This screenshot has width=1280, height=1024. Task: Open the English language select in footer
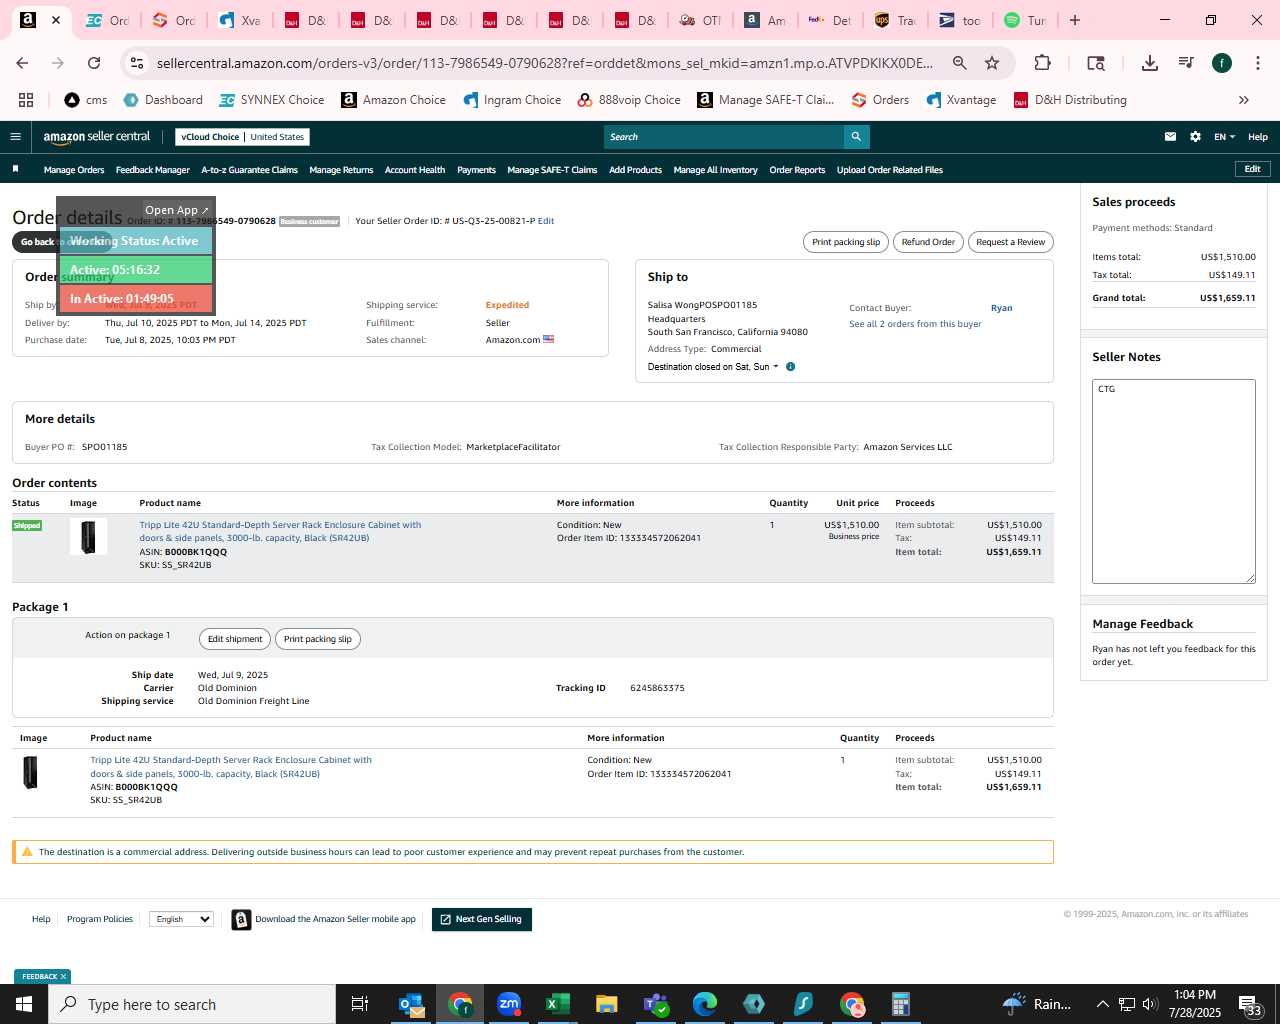(x=181, y=919)
